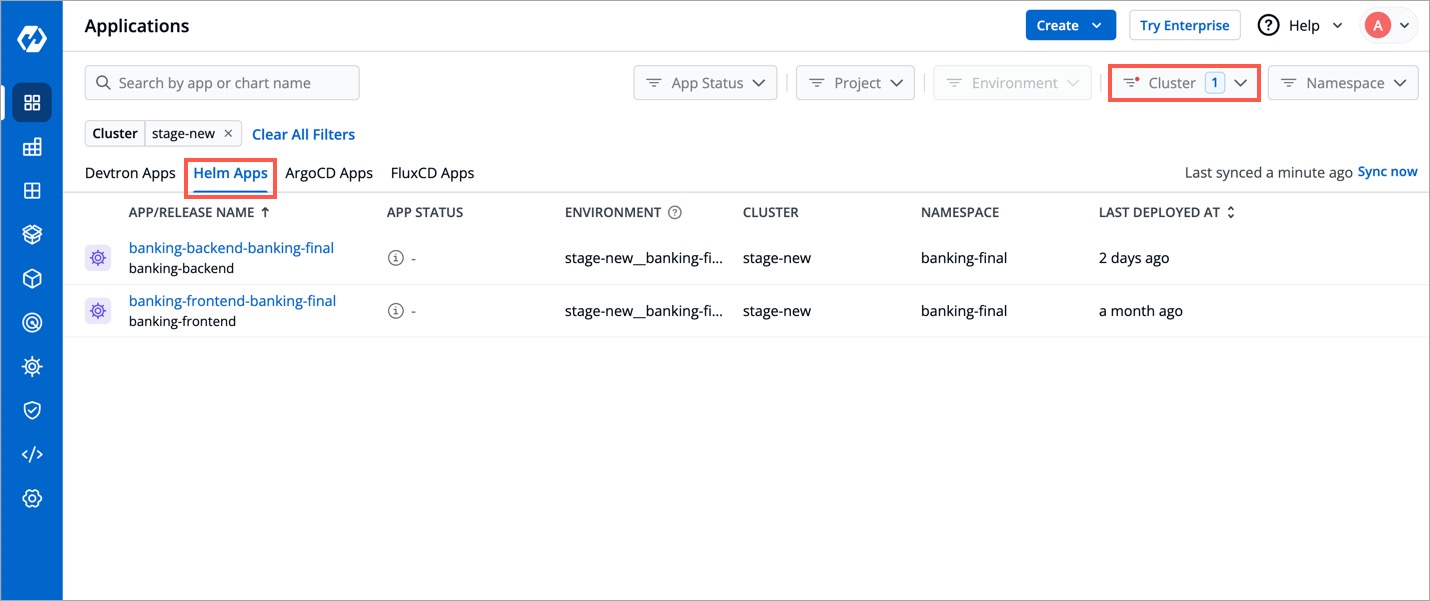This screenshot has height=601, width=1430.
Task: Open the Chart Store from the sidebar
Action: tap(32, 233)
